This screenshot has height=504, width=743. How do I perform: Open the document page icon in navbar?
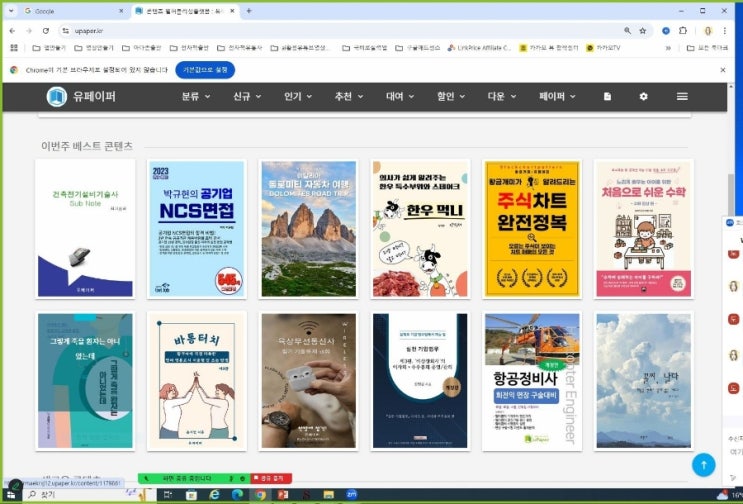(x=607, y=97)
